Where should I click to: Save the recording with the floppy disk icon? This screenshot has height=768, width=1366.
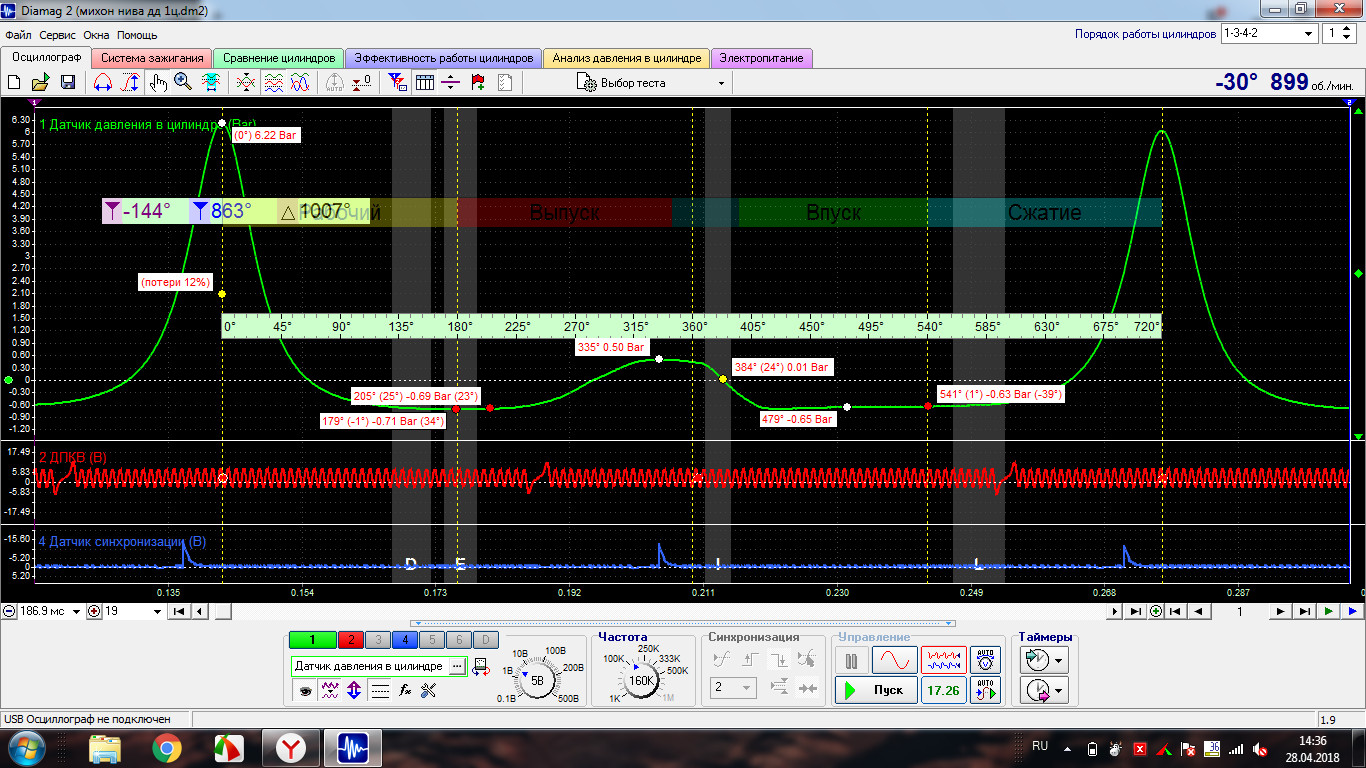pos(68,83)
